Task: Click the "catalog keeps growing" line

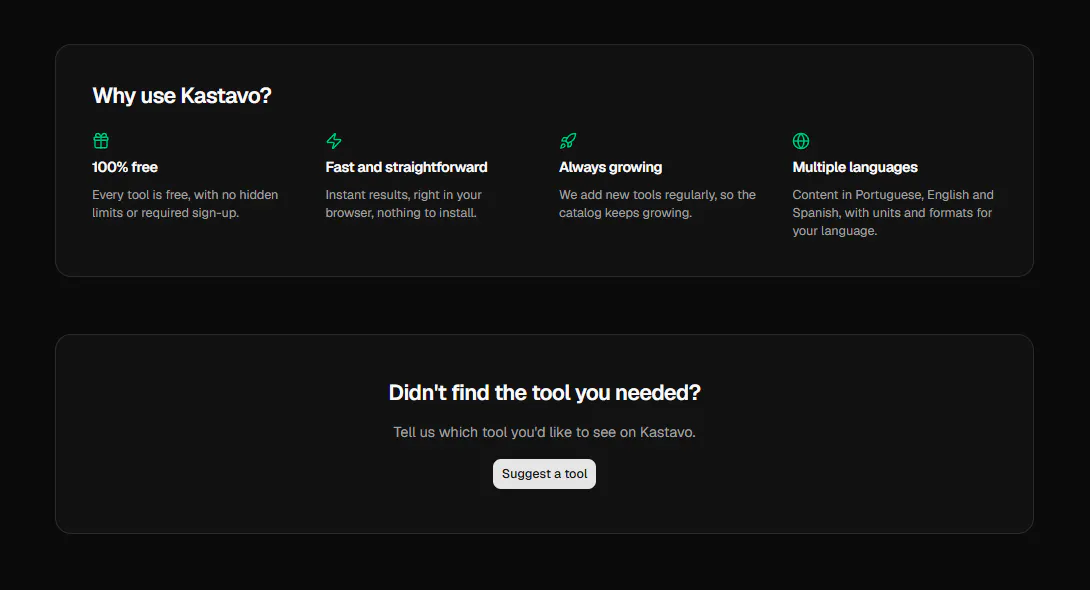Action: [626, 213]
